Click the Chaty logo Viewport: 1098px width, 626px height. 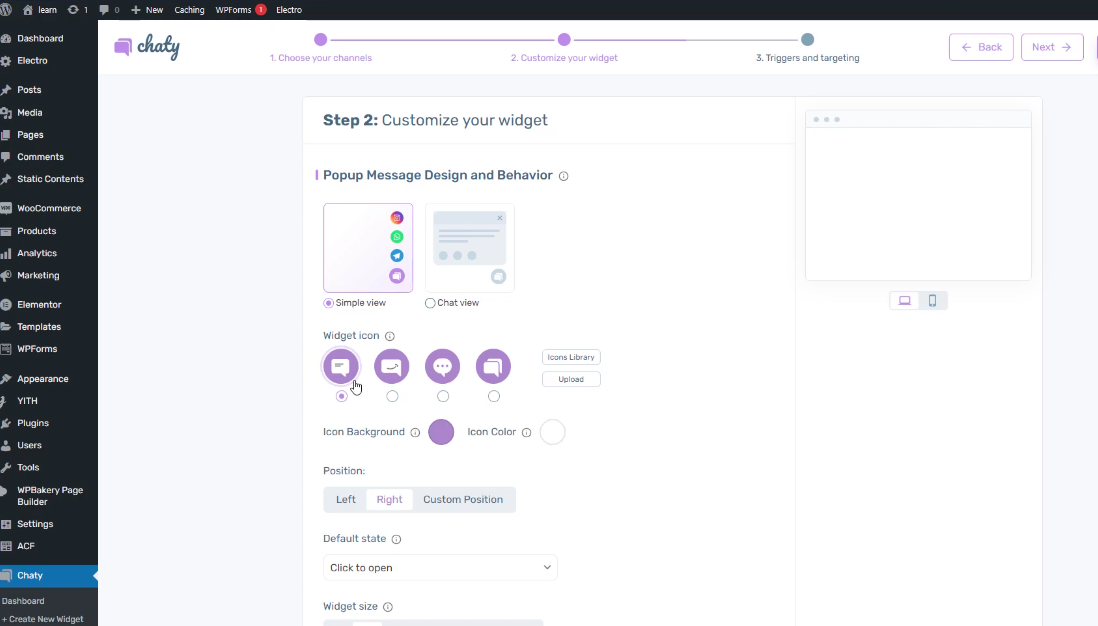tap(147, 47)
